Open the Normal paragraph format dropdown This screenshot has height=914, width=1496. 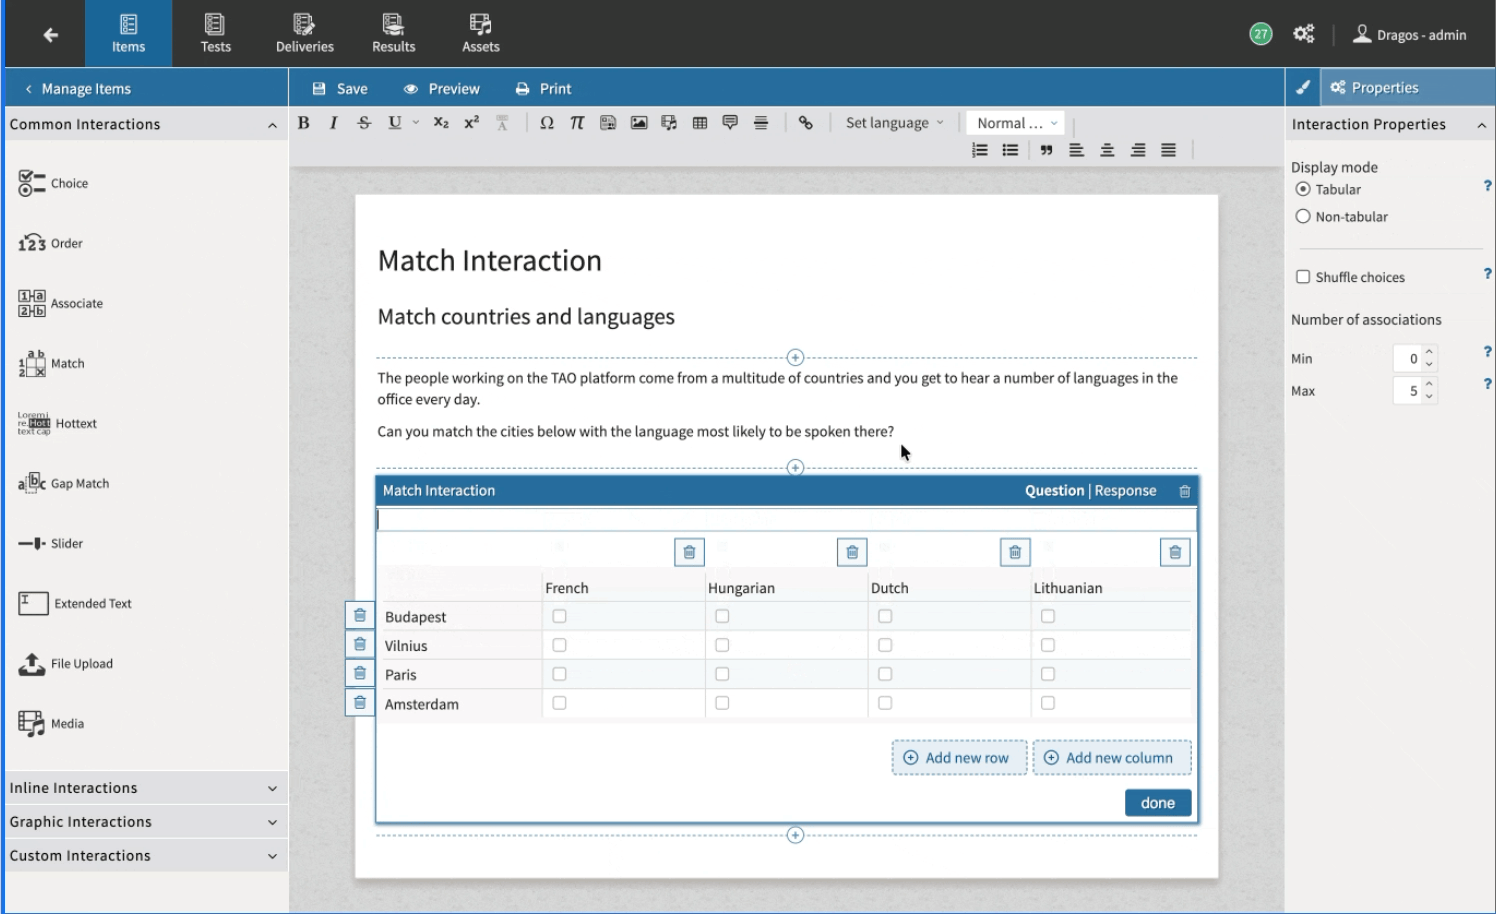coord(1016,123)
